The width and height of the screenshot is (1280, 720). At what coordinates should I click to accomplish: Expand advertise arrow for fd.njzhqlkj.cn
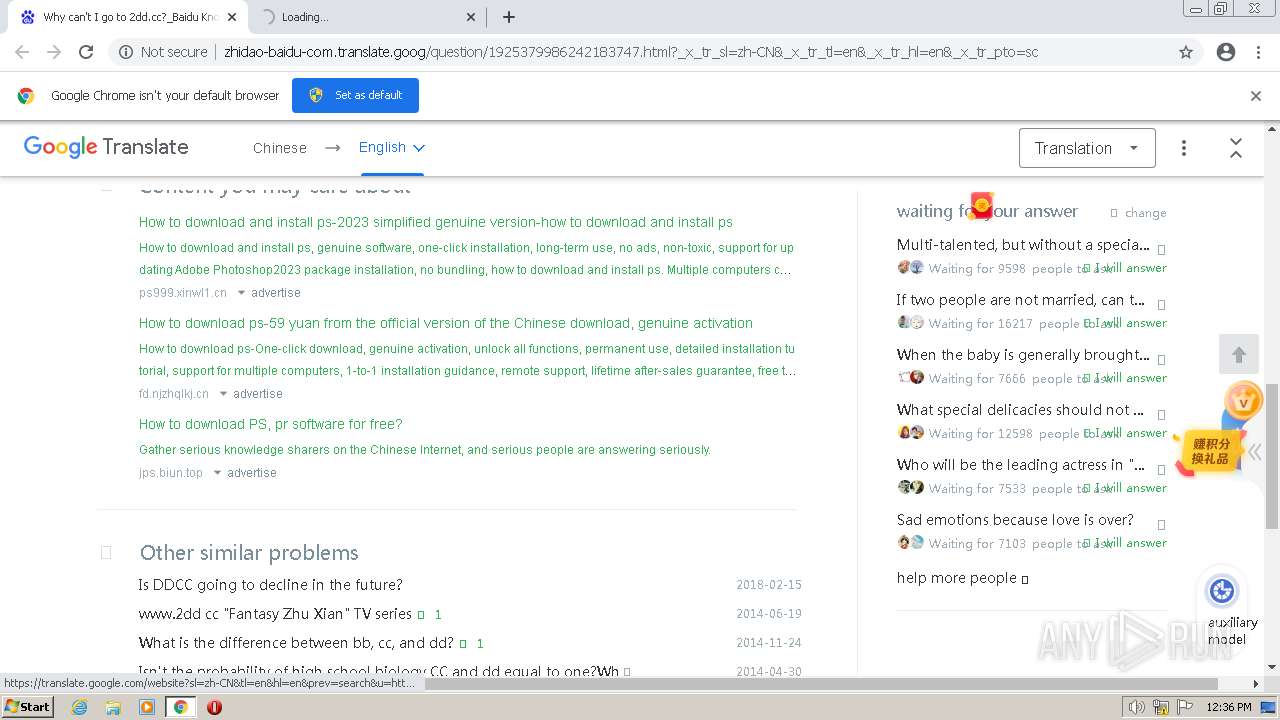click(x=224, y=394)
